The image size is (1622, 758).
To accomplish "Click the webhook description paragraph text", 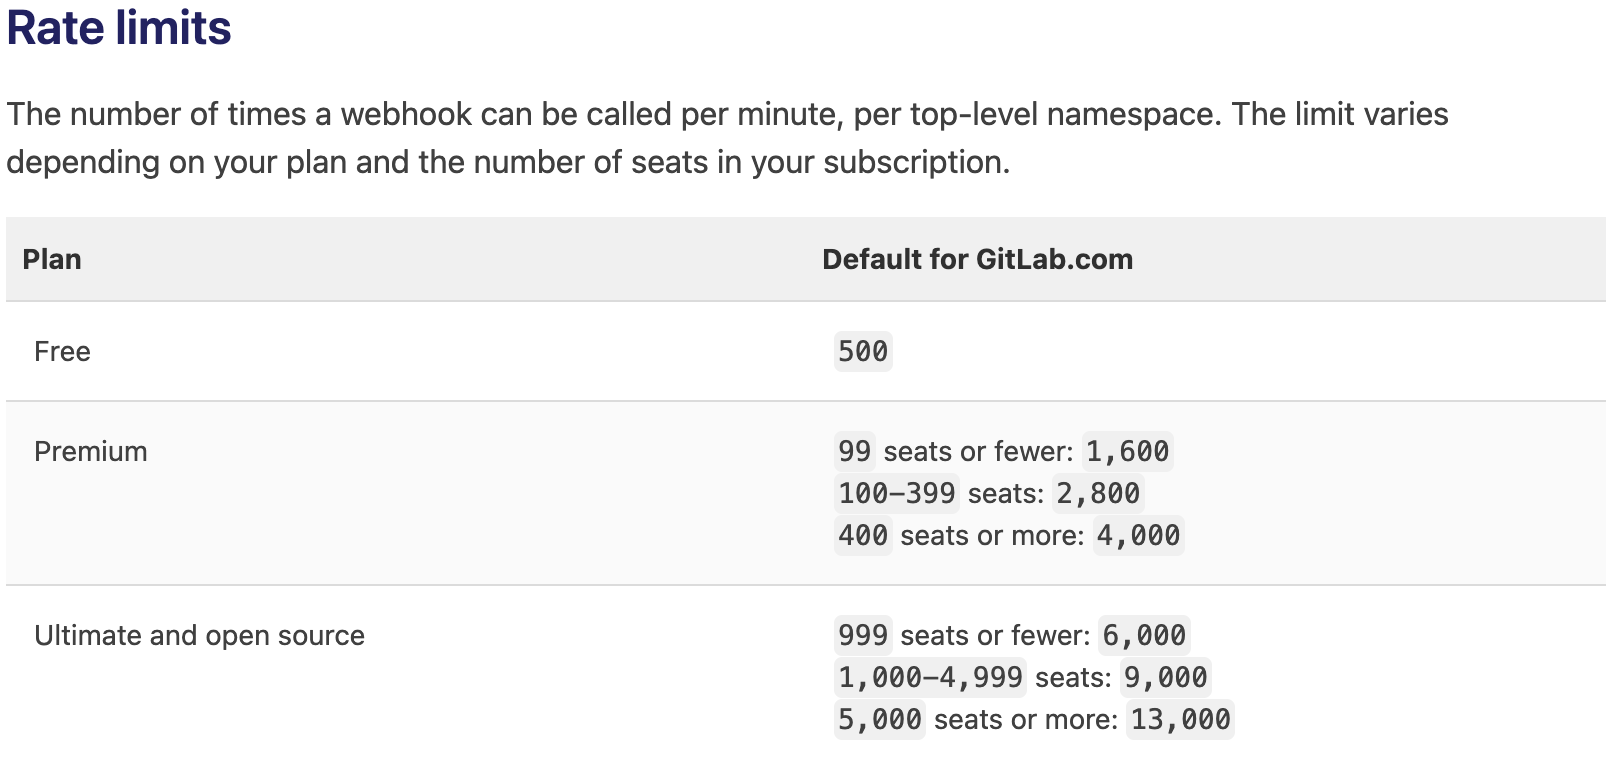I will 727,138.
